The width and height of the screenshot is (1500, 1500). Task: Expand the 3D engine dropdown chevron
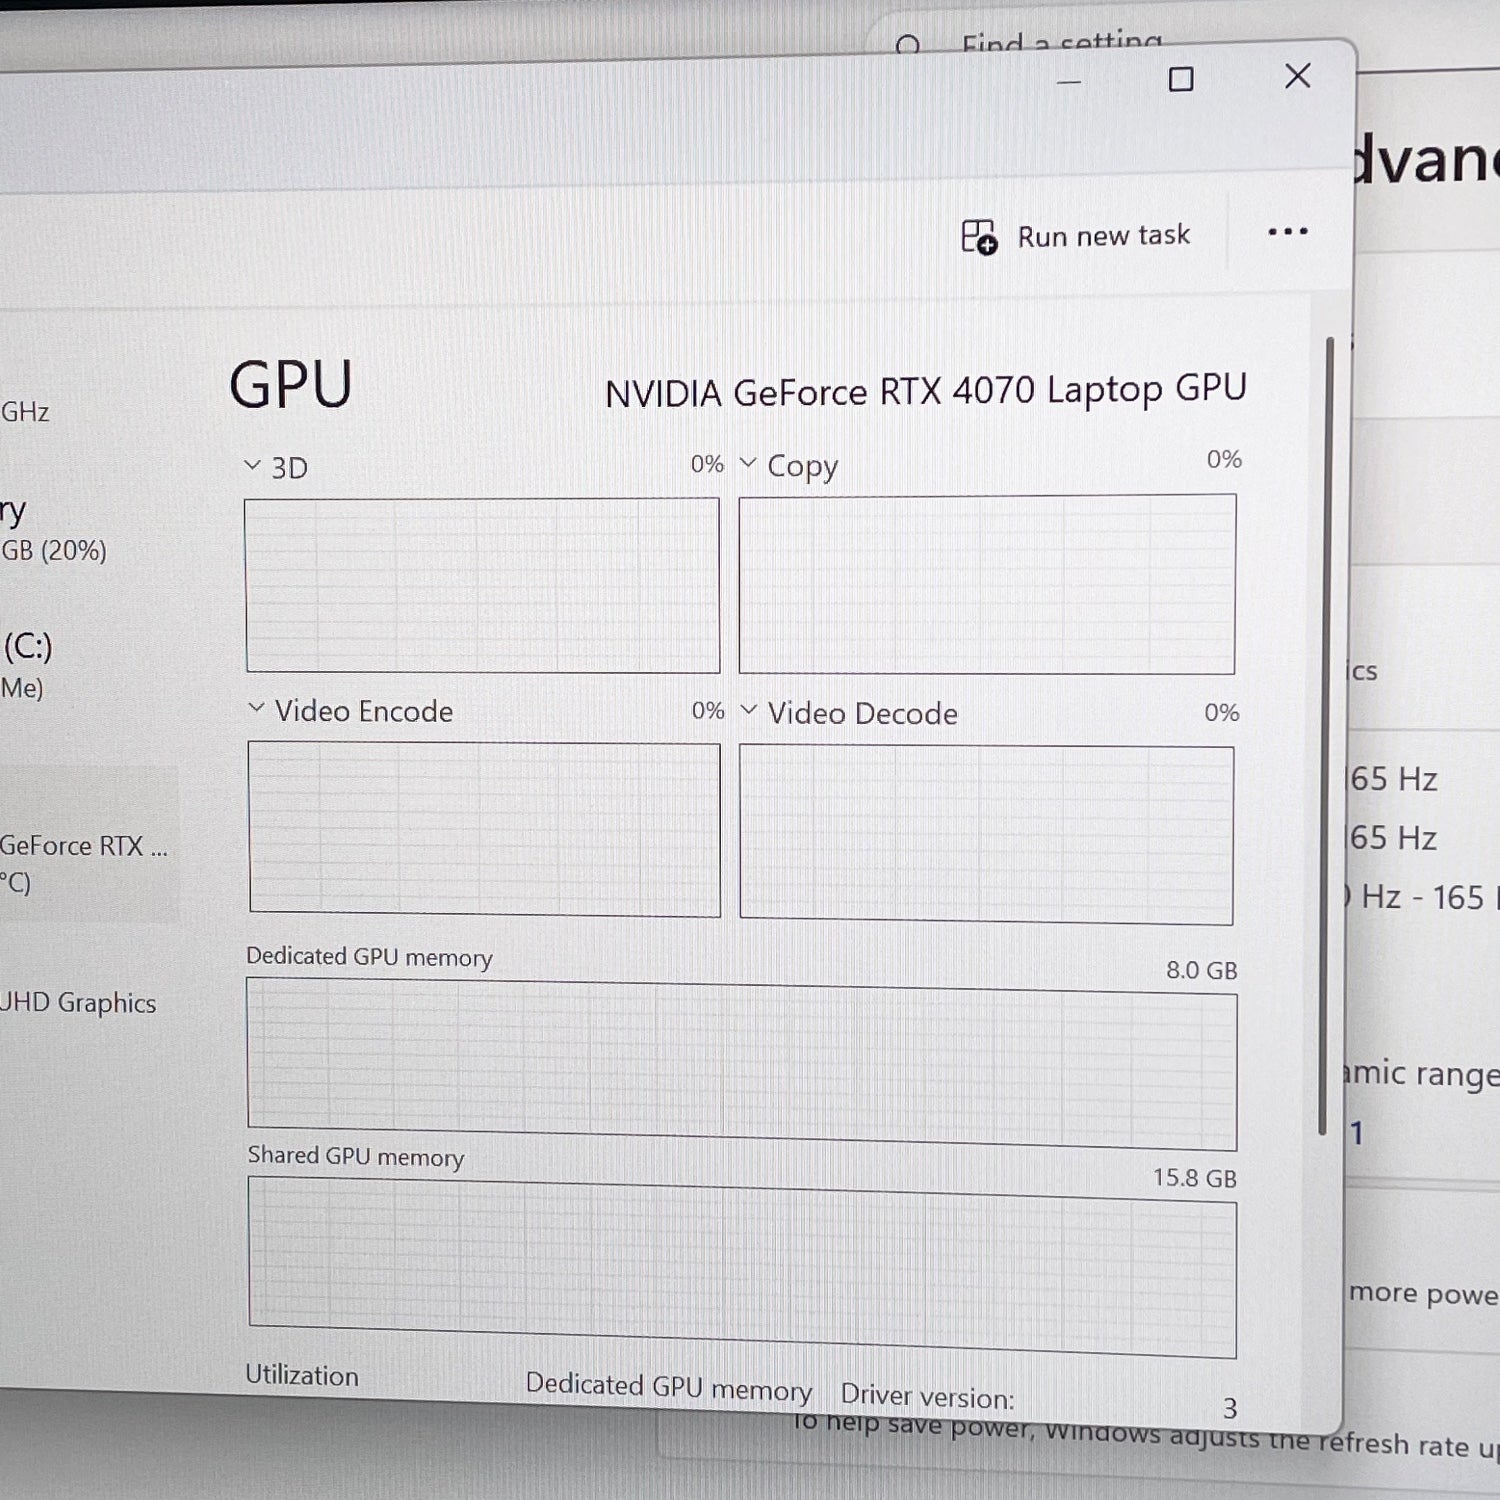[x=253, y=466]
